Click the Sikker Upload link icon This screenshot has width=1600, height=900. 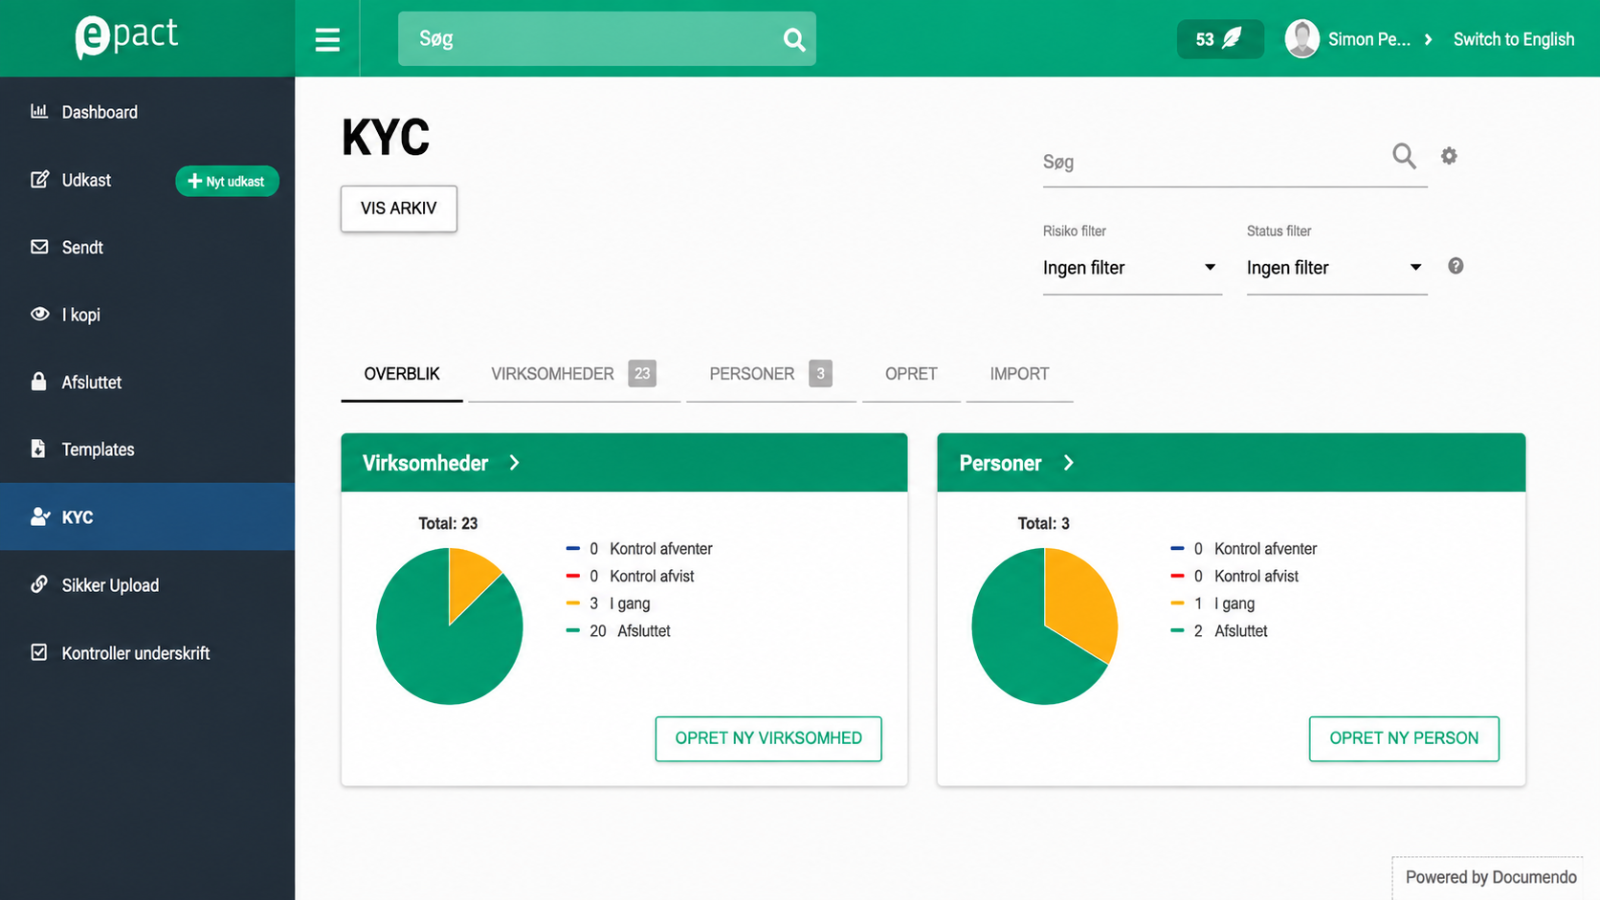tap(39, 584)
